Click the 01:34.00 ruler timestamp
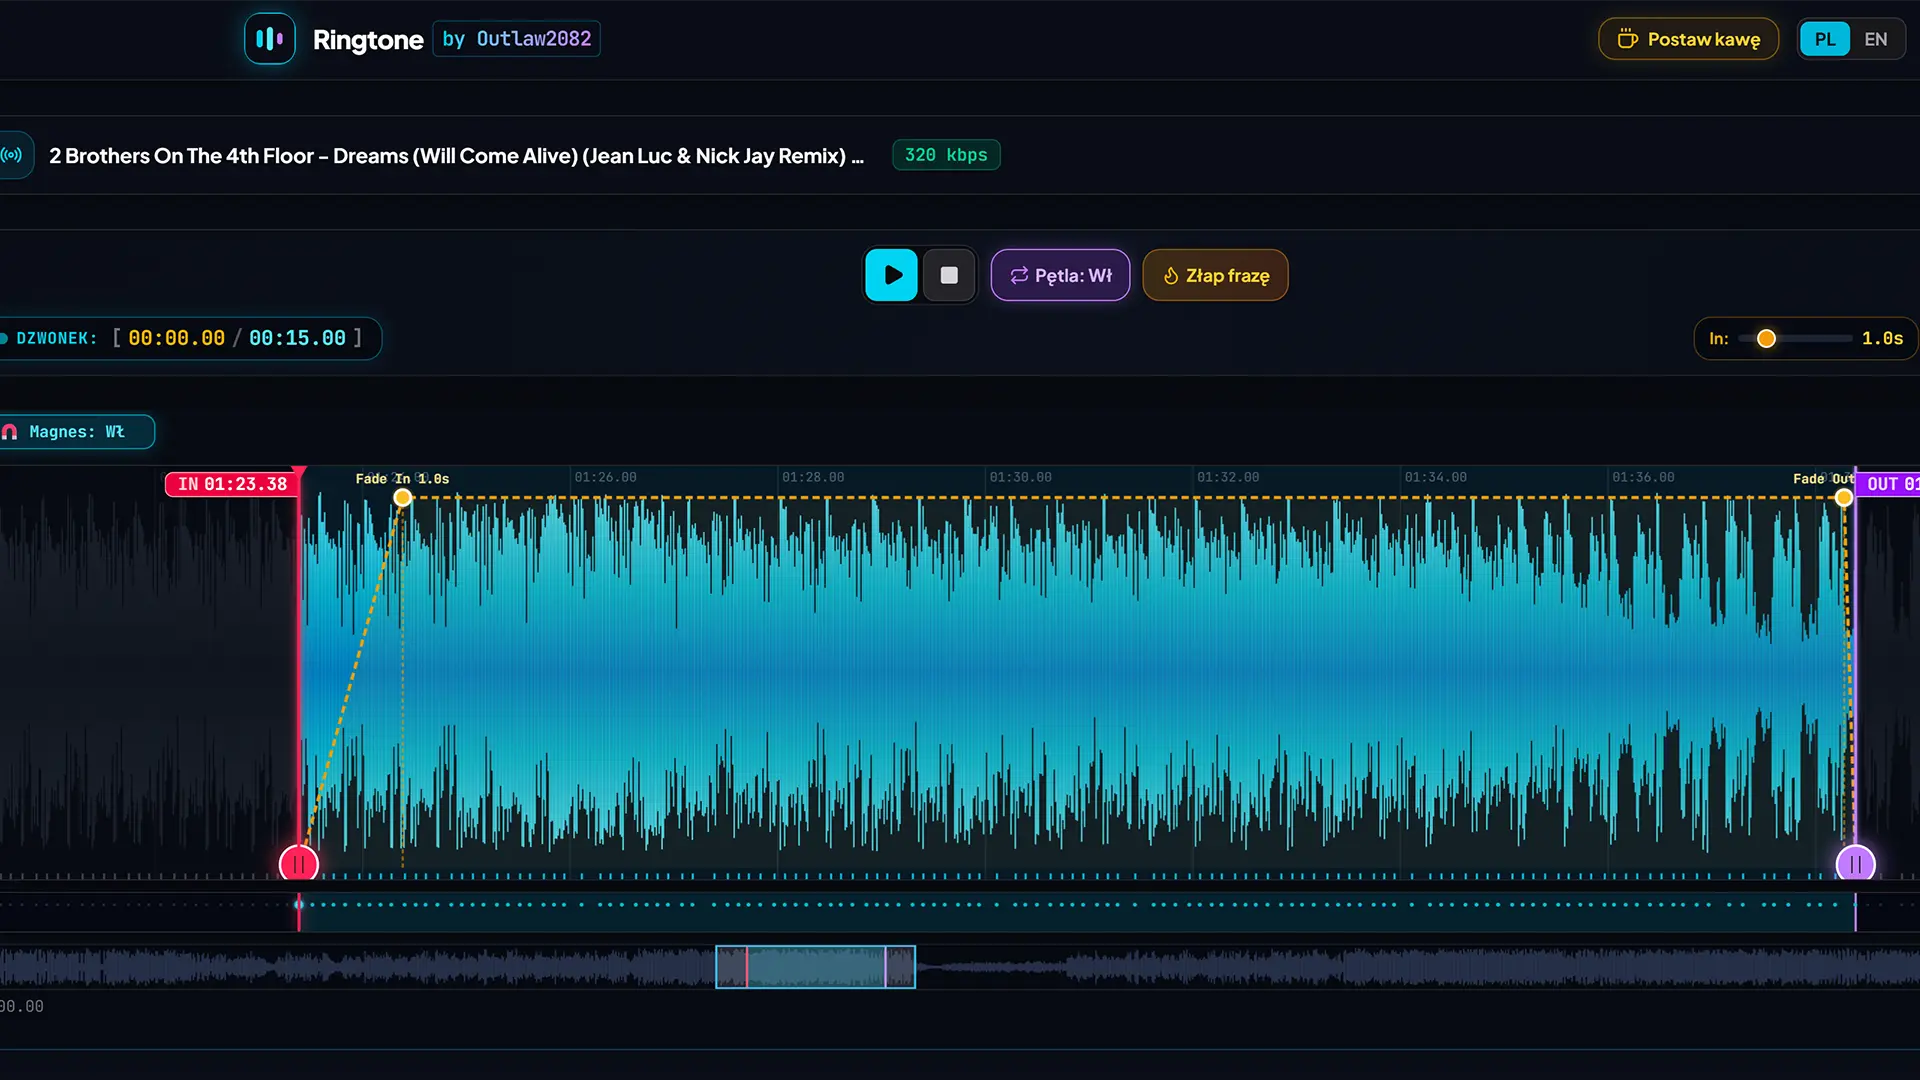The image size is (1920, 1080). pos(1435,478)
